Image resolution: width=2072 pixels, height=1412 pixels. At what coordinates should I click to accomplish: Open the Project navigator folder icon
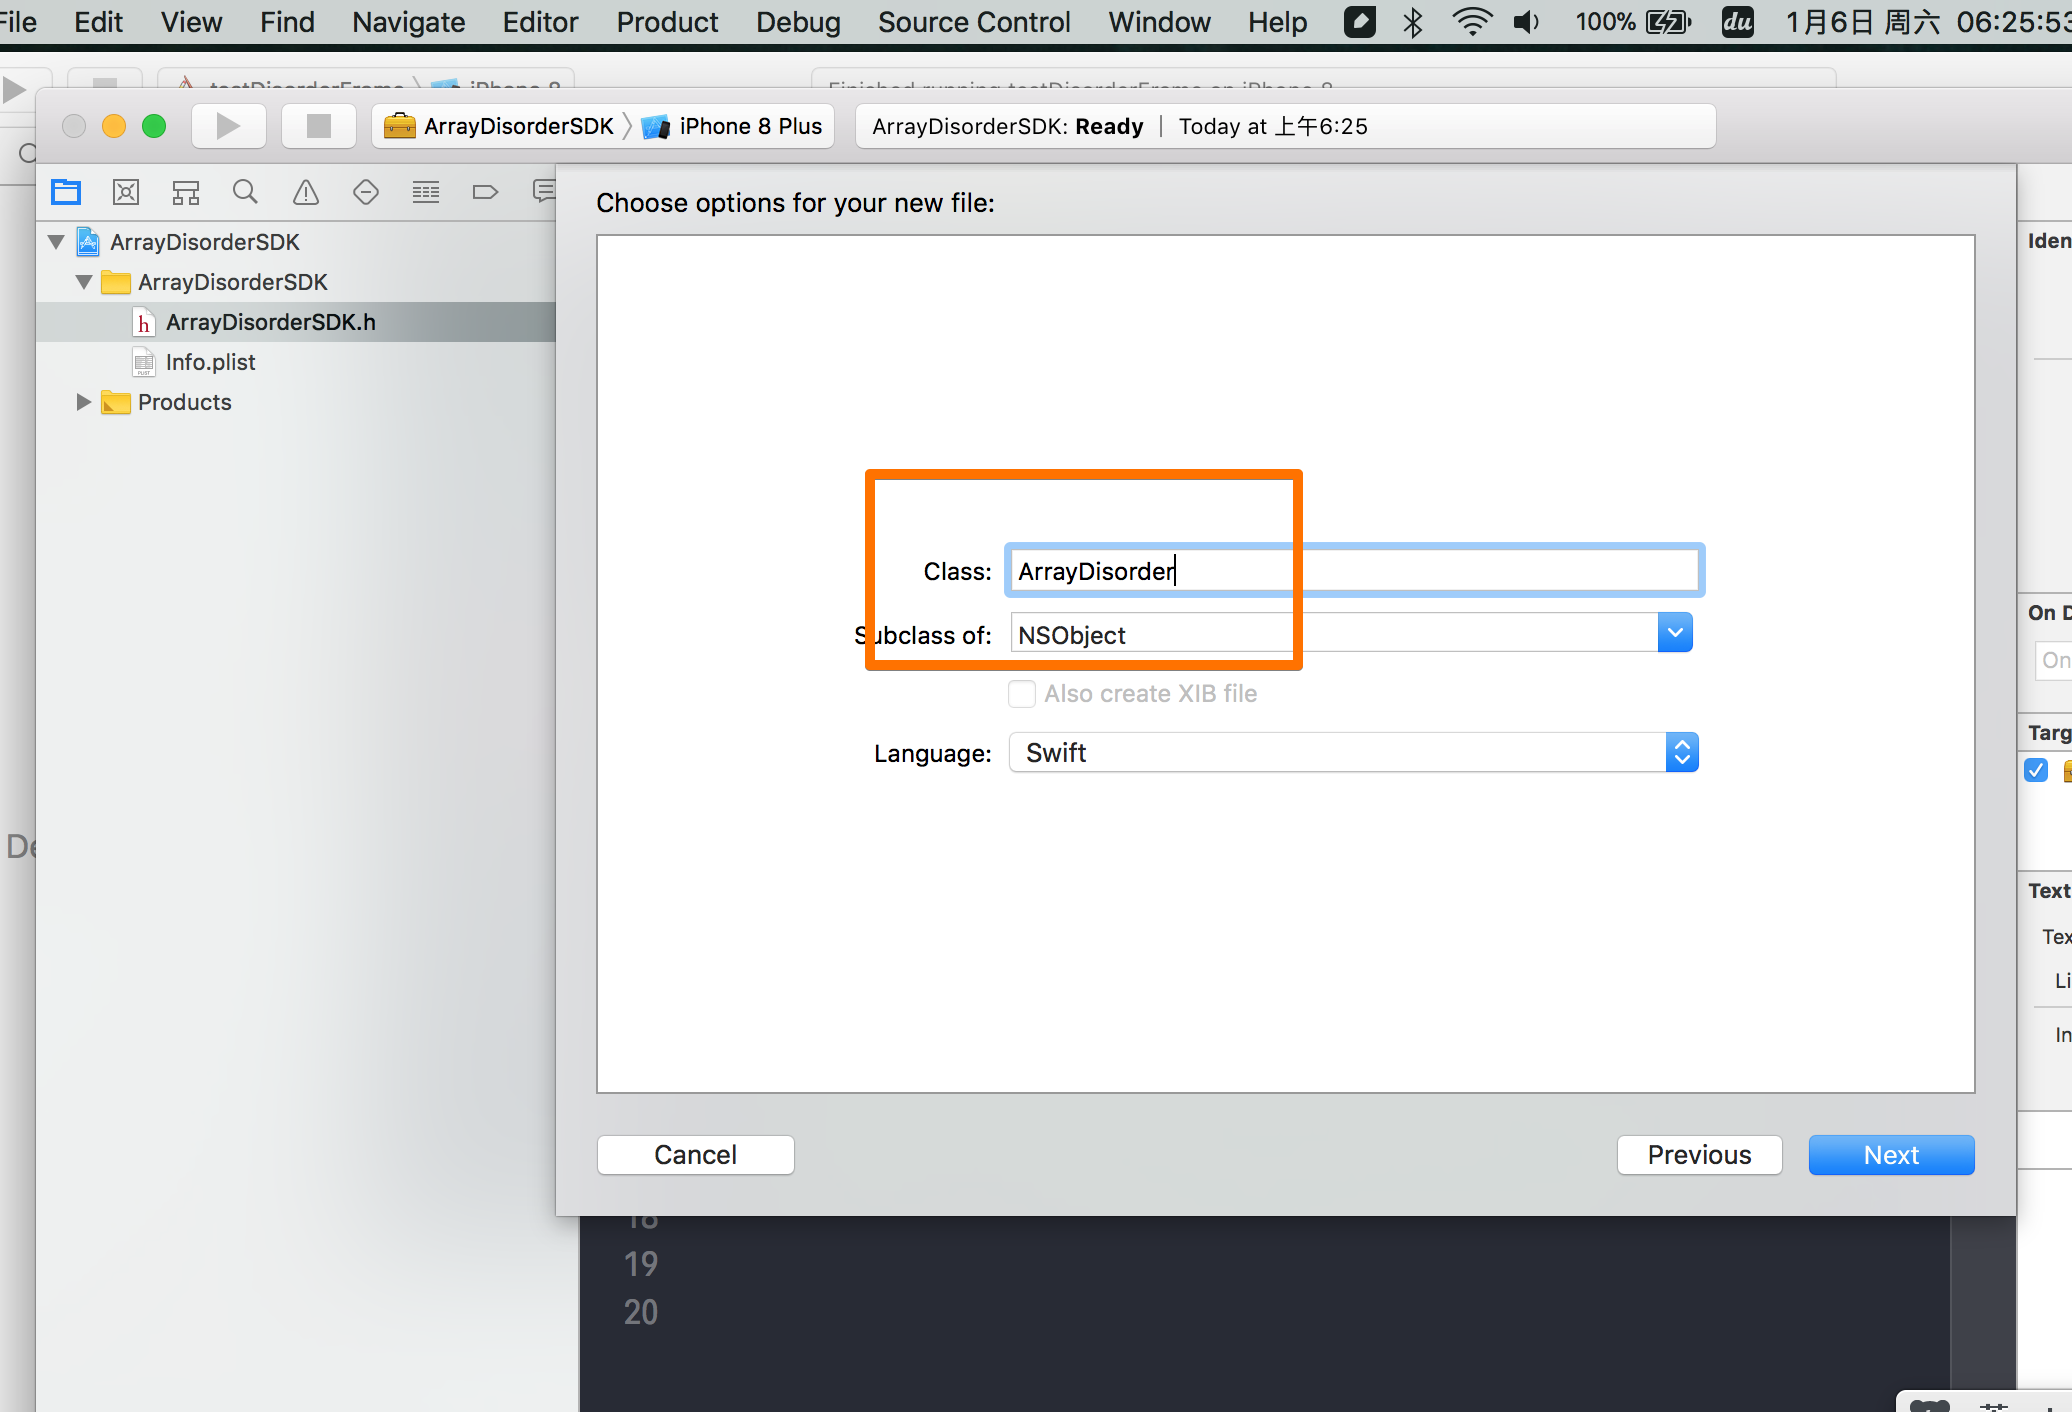coord(66,192)
